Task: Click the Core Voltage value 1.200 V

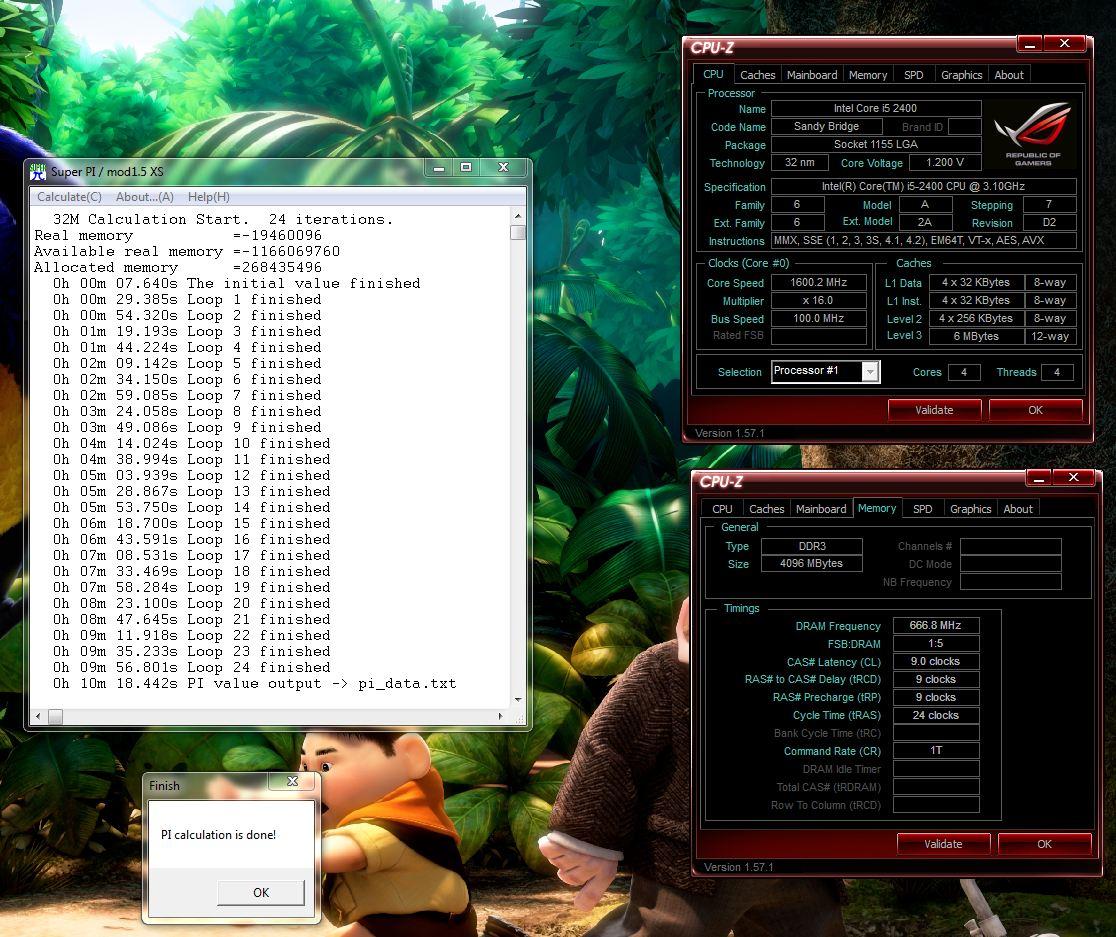Action: tap(944, 162)
